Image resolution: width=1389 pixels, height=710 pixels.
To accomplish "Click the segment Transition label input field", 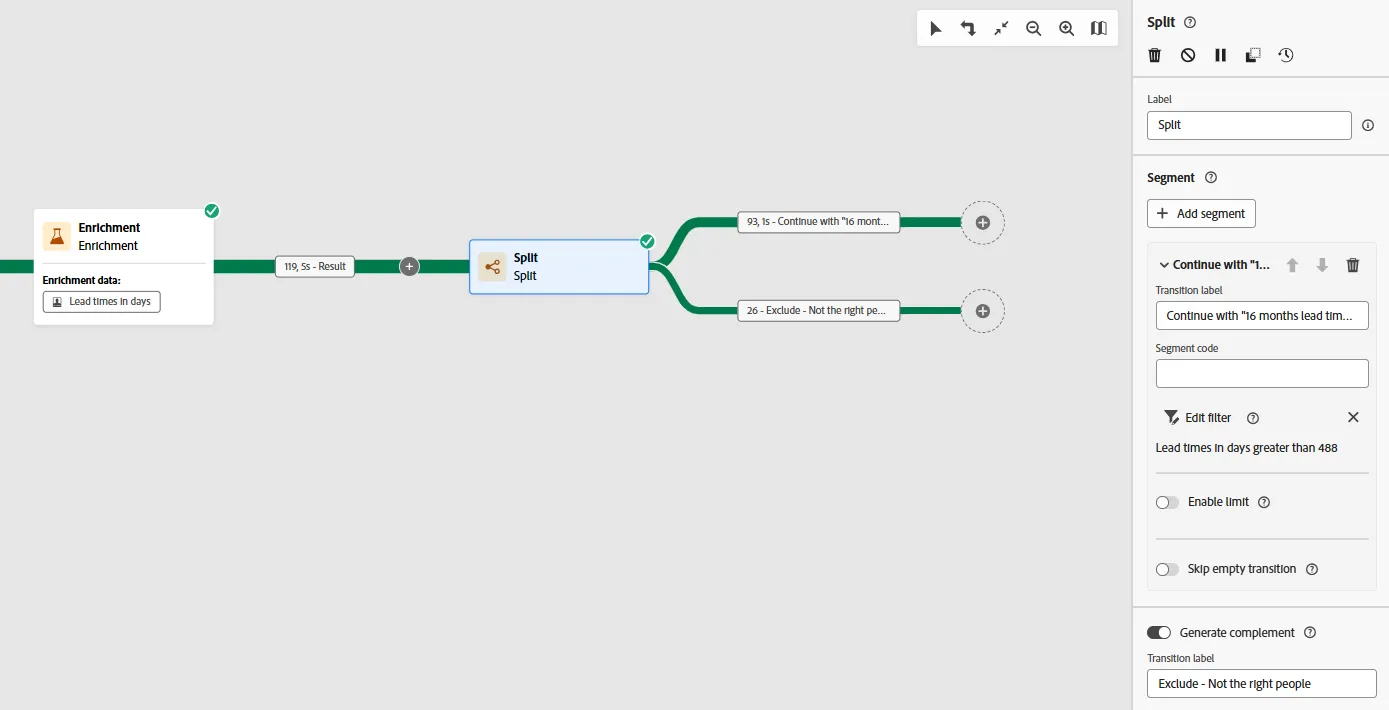I will click(x=1262, y=315).
